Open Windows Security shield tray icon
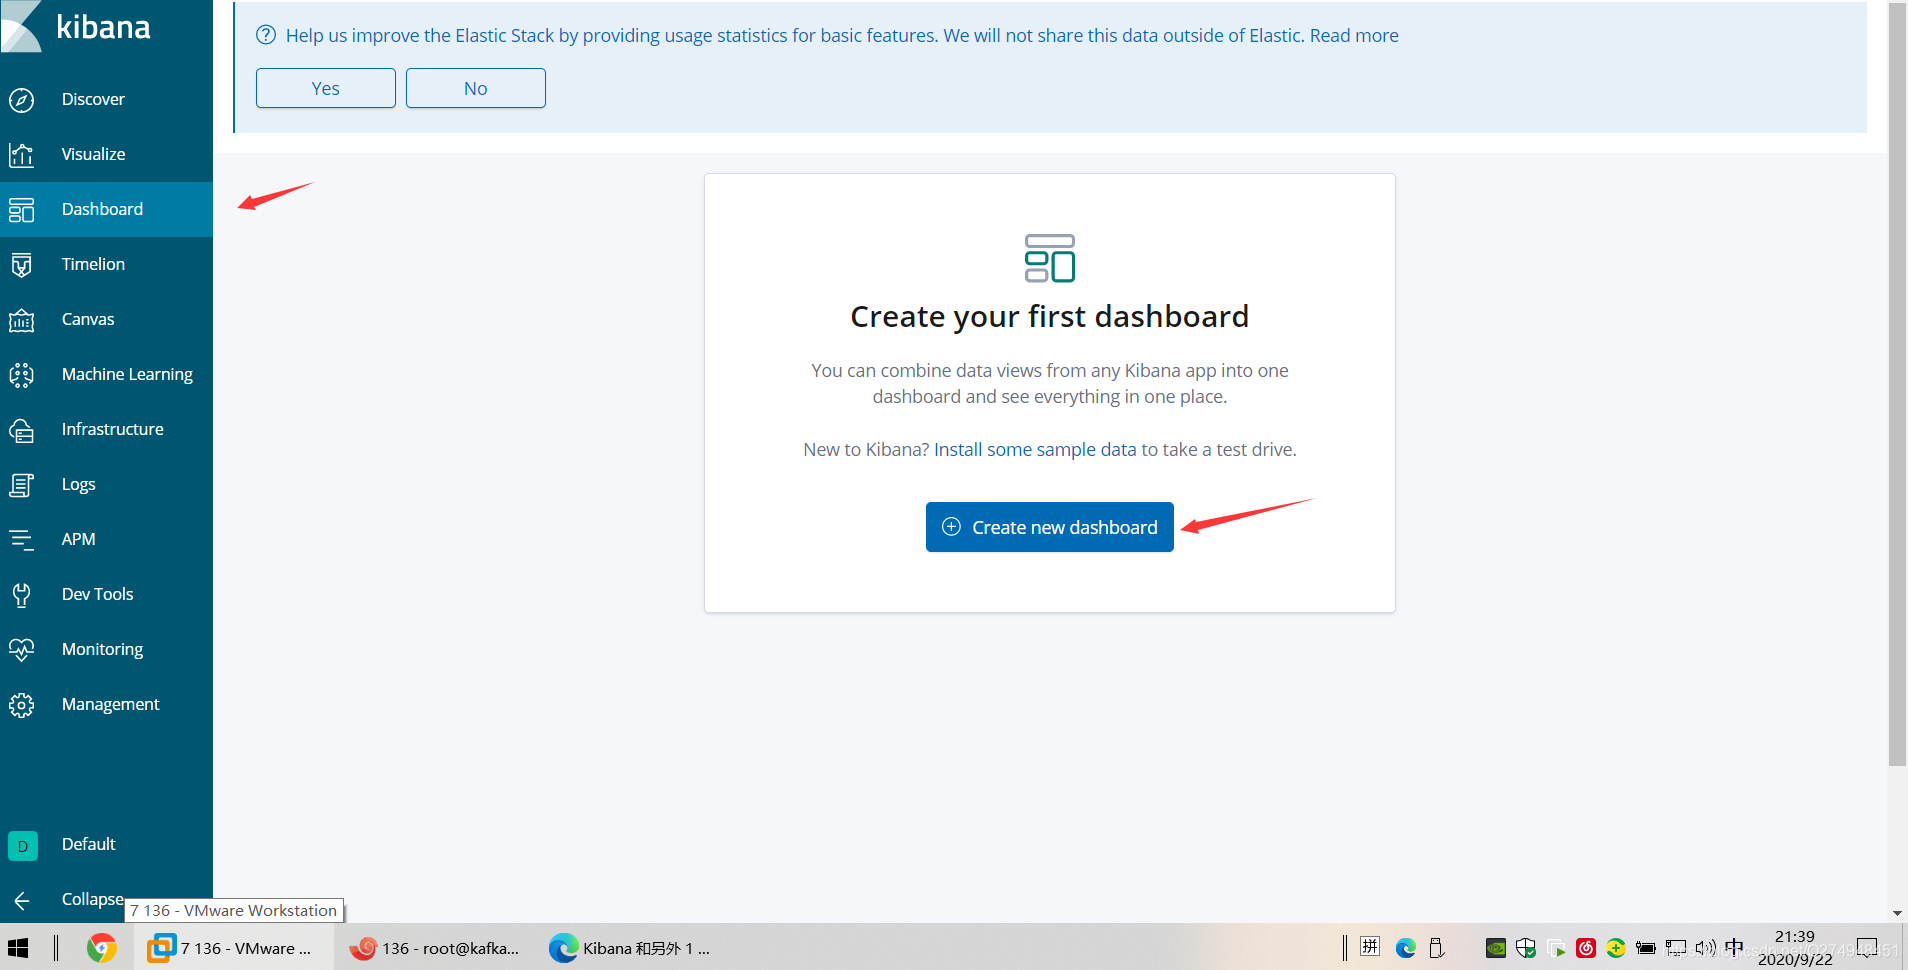 (x=1526, y=948)
